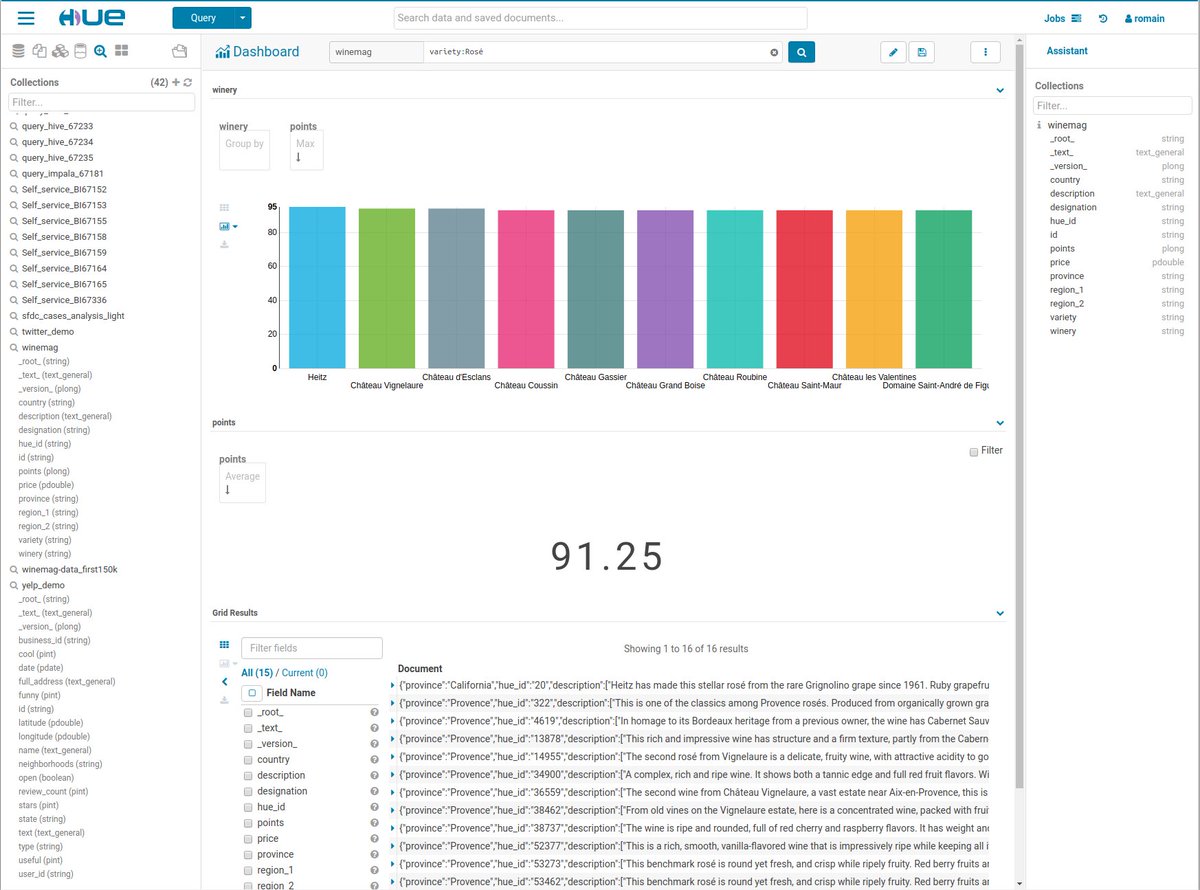The height and width of the screenshot is (890, 1200).
Task: Open the file browser folder icon
Action: pyautogui.click(x=180, y=50)
